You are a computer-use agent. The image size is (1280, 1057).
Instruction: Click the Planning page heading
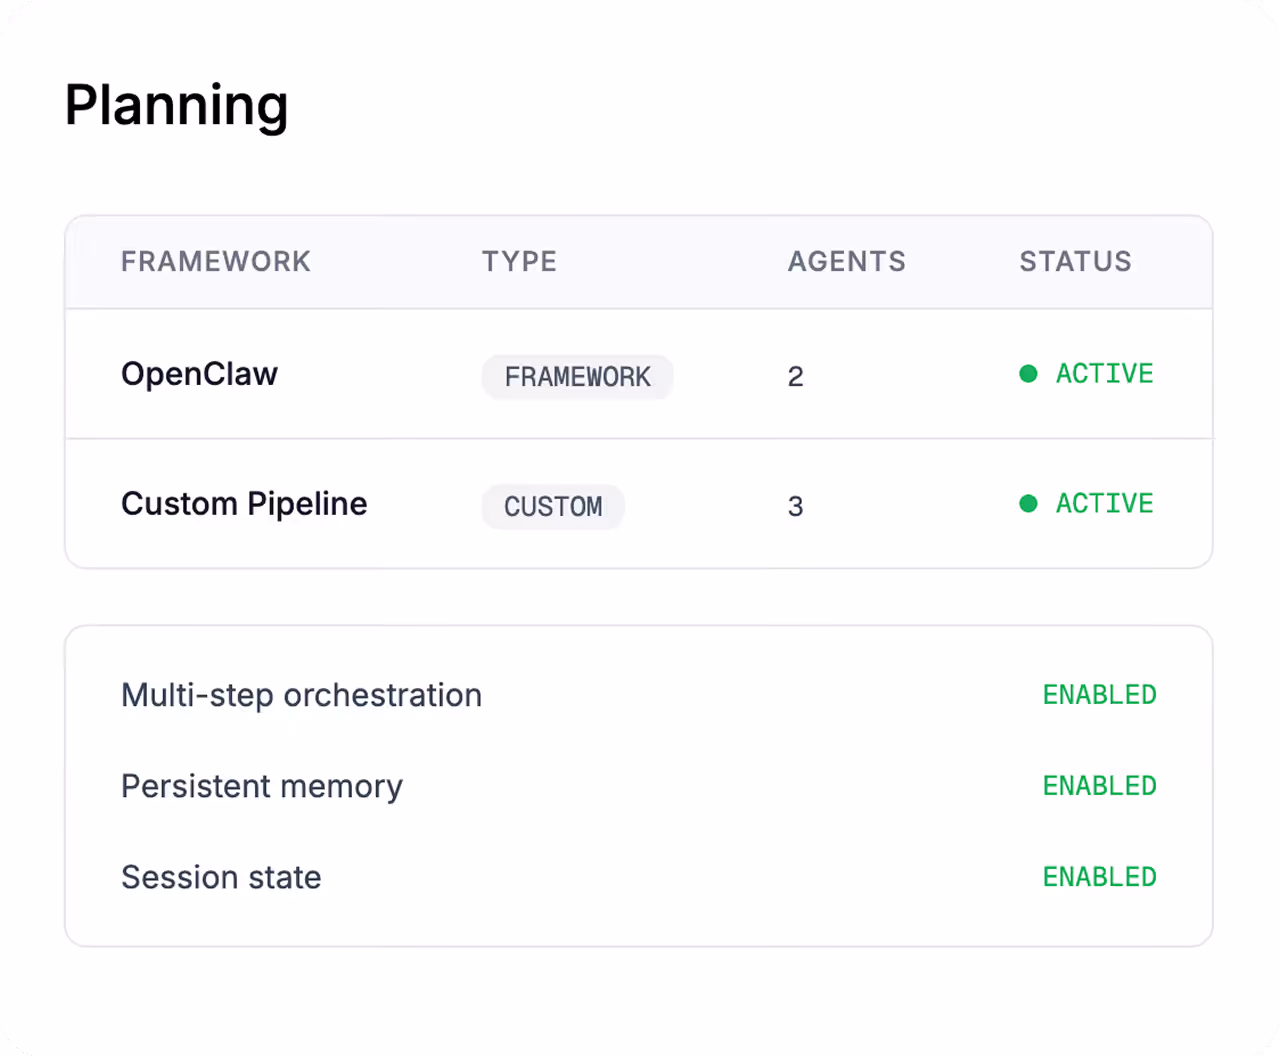(x=176, y=105)
